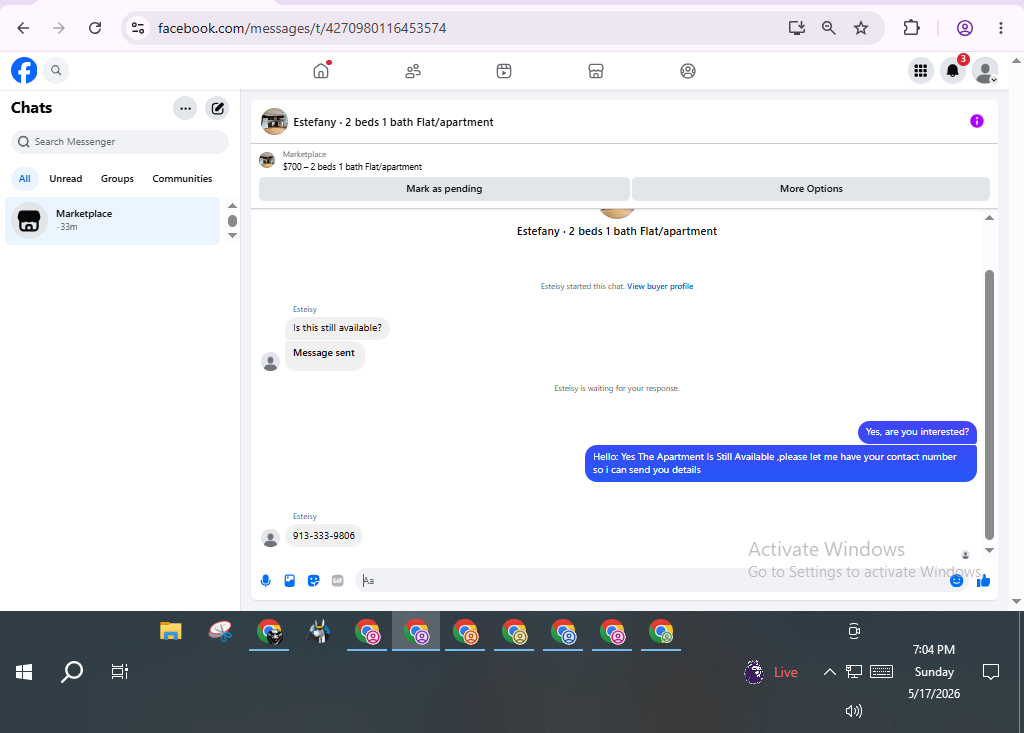Go back with the browser back arrow
This screenshot has height=733, width=1024.
pos(24,28)
